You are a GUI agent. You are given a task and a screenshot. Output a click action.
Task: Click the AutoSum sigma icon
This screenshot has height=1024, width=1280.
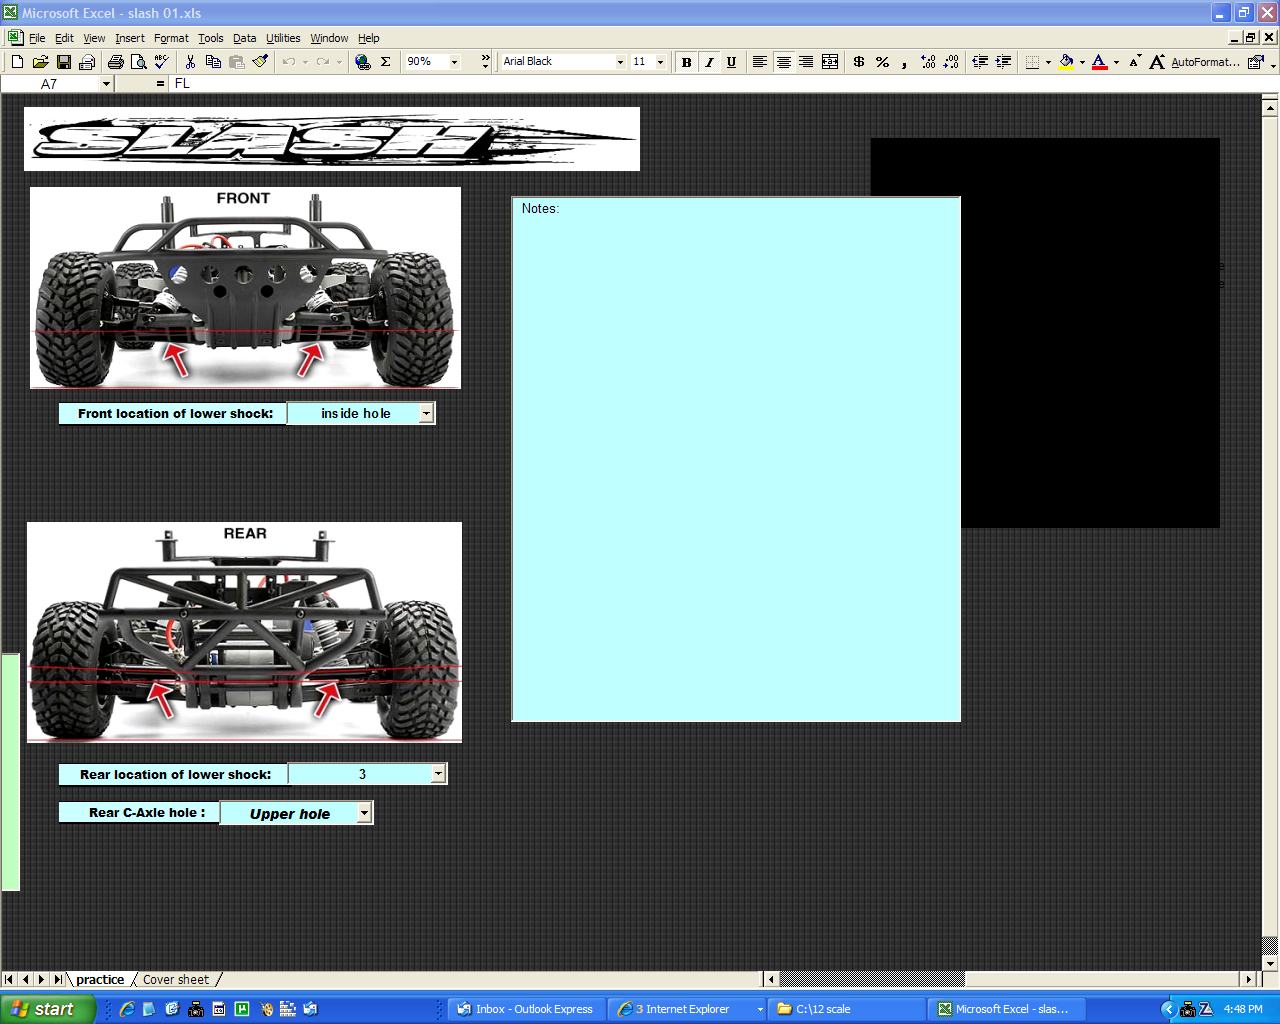[385, 62]
